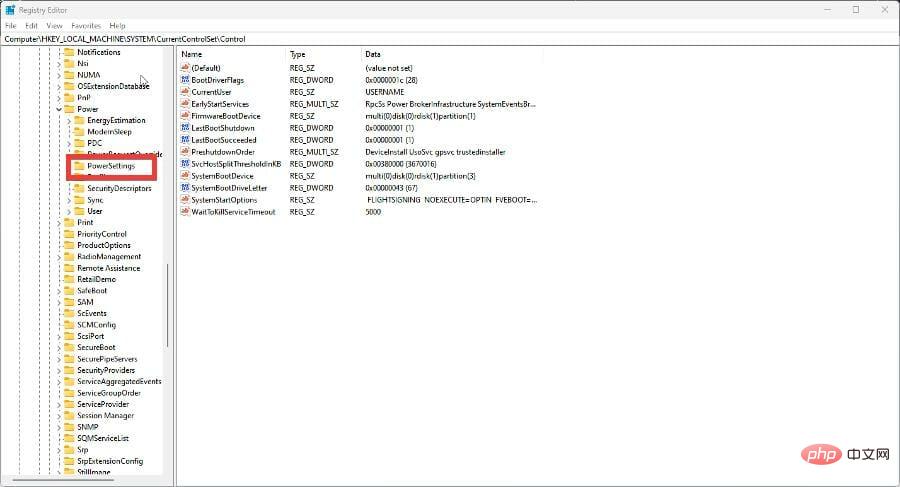Click the SystemBootDevice value icon
Viewport: 900px width, 487px height.
pos(185,176)
